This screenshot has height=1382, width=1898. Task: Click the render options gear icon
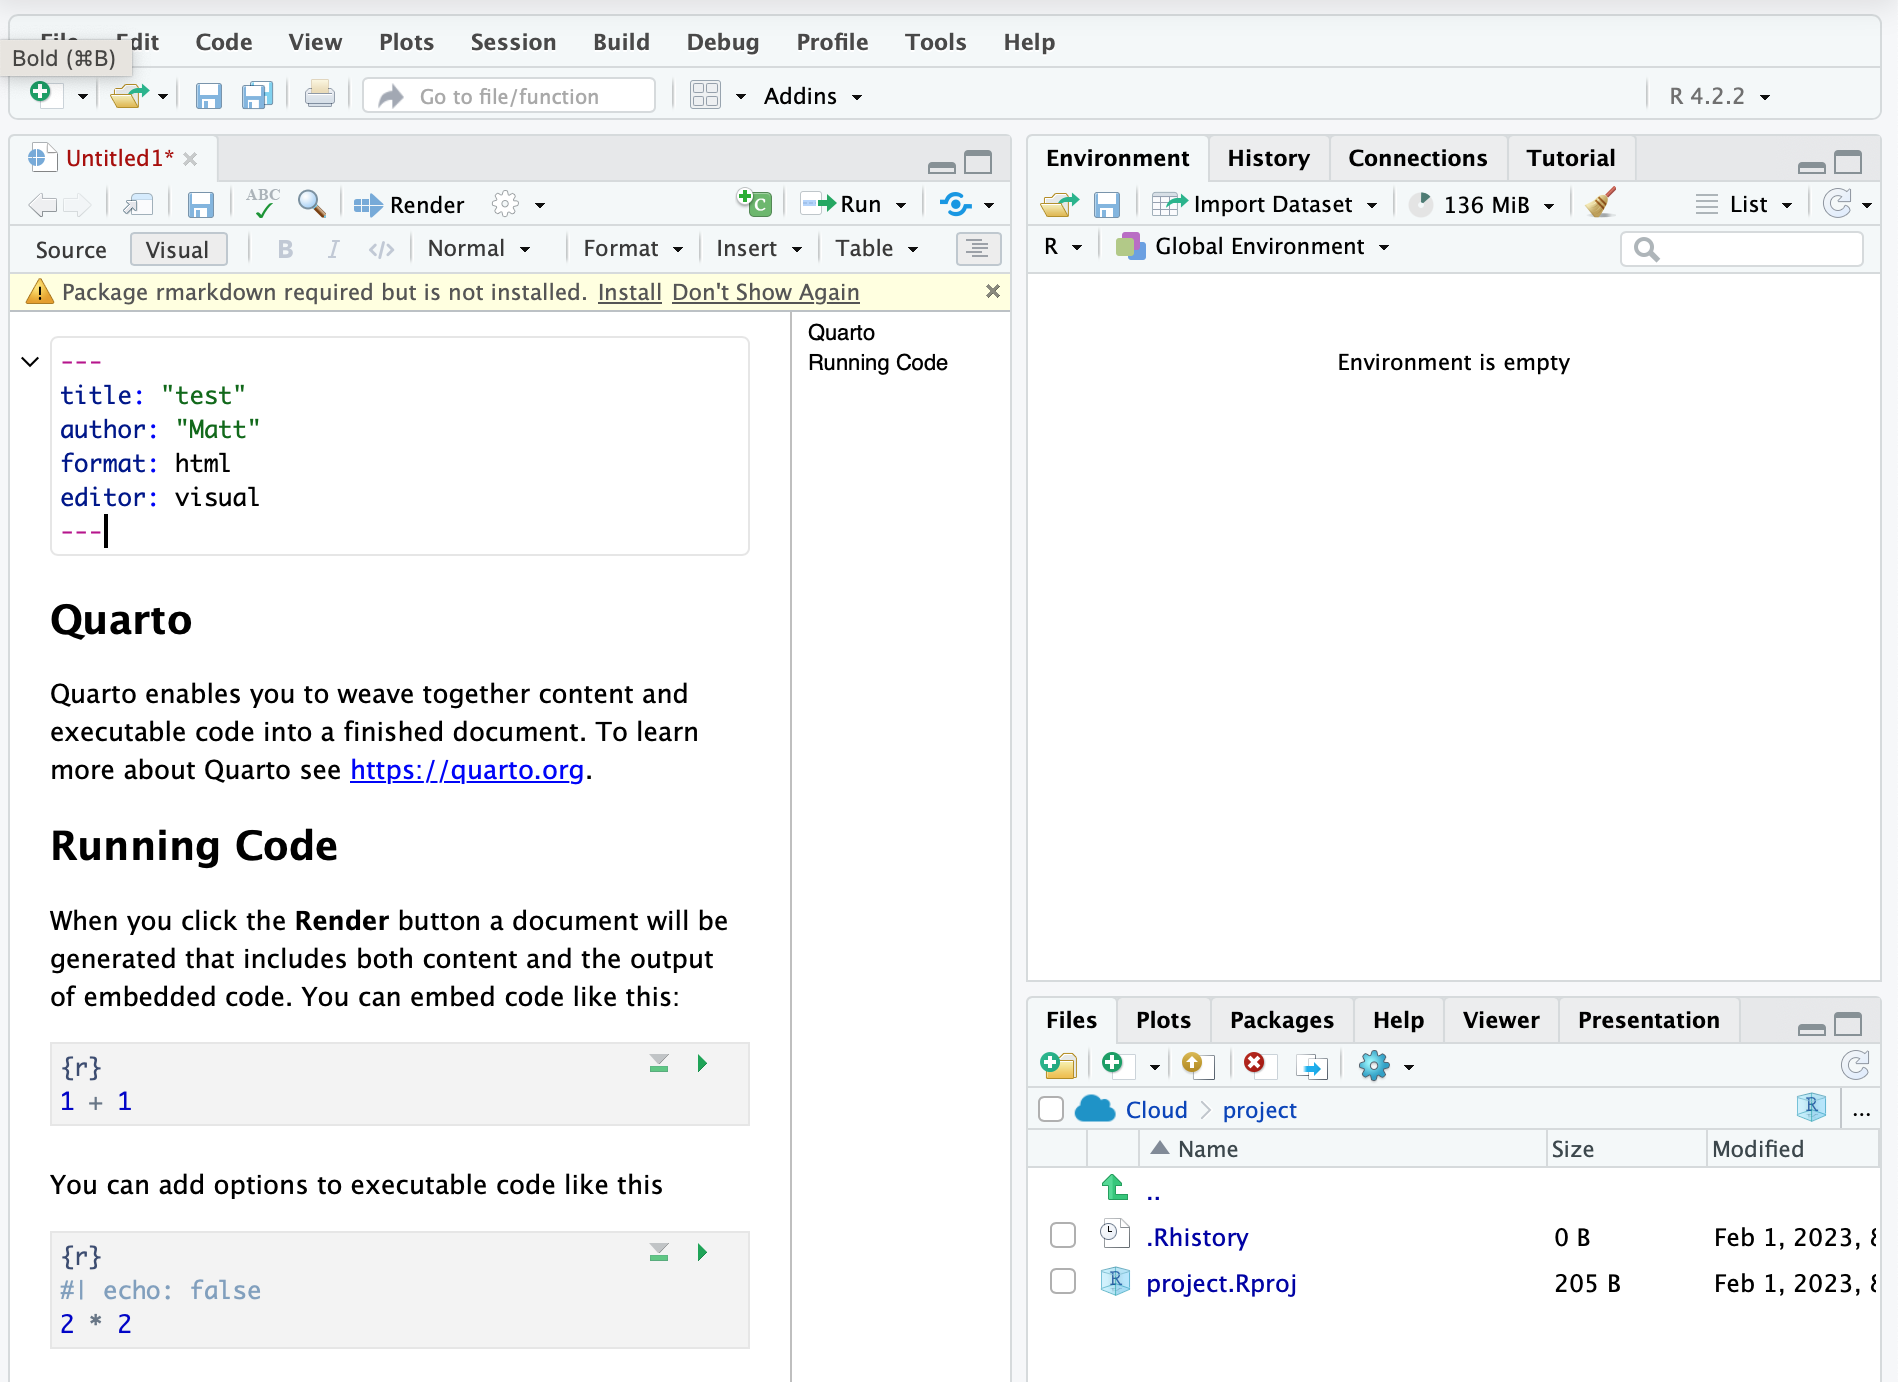505,204
